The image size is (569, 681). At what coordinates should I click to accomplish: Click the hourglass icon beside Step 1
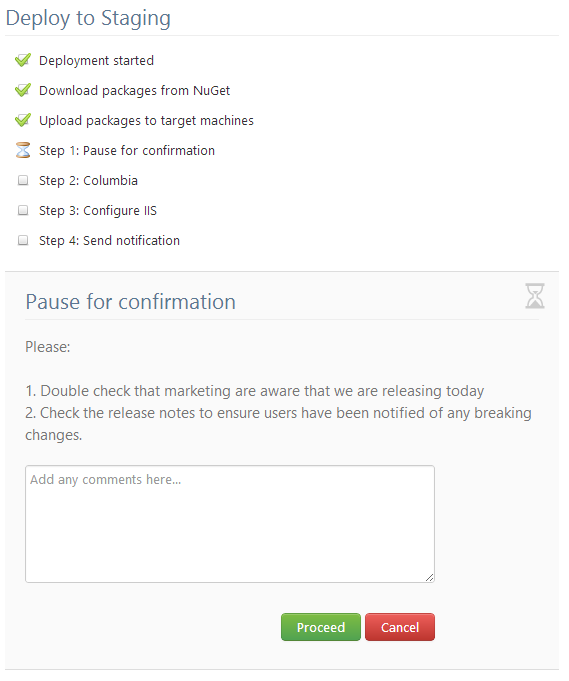23,150
